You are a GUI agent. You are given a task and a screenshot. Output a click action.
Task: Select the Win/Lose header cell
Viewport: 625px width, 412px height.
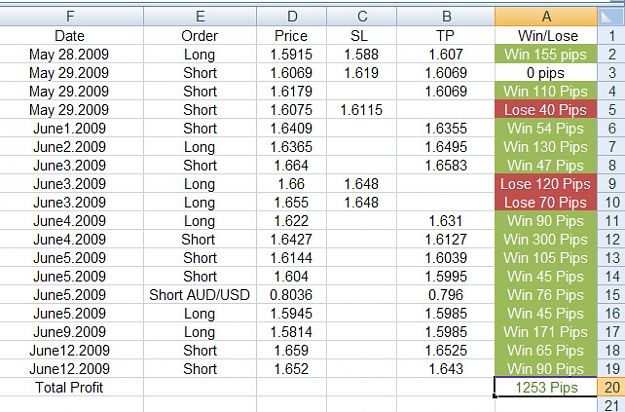tap(546, 35)
